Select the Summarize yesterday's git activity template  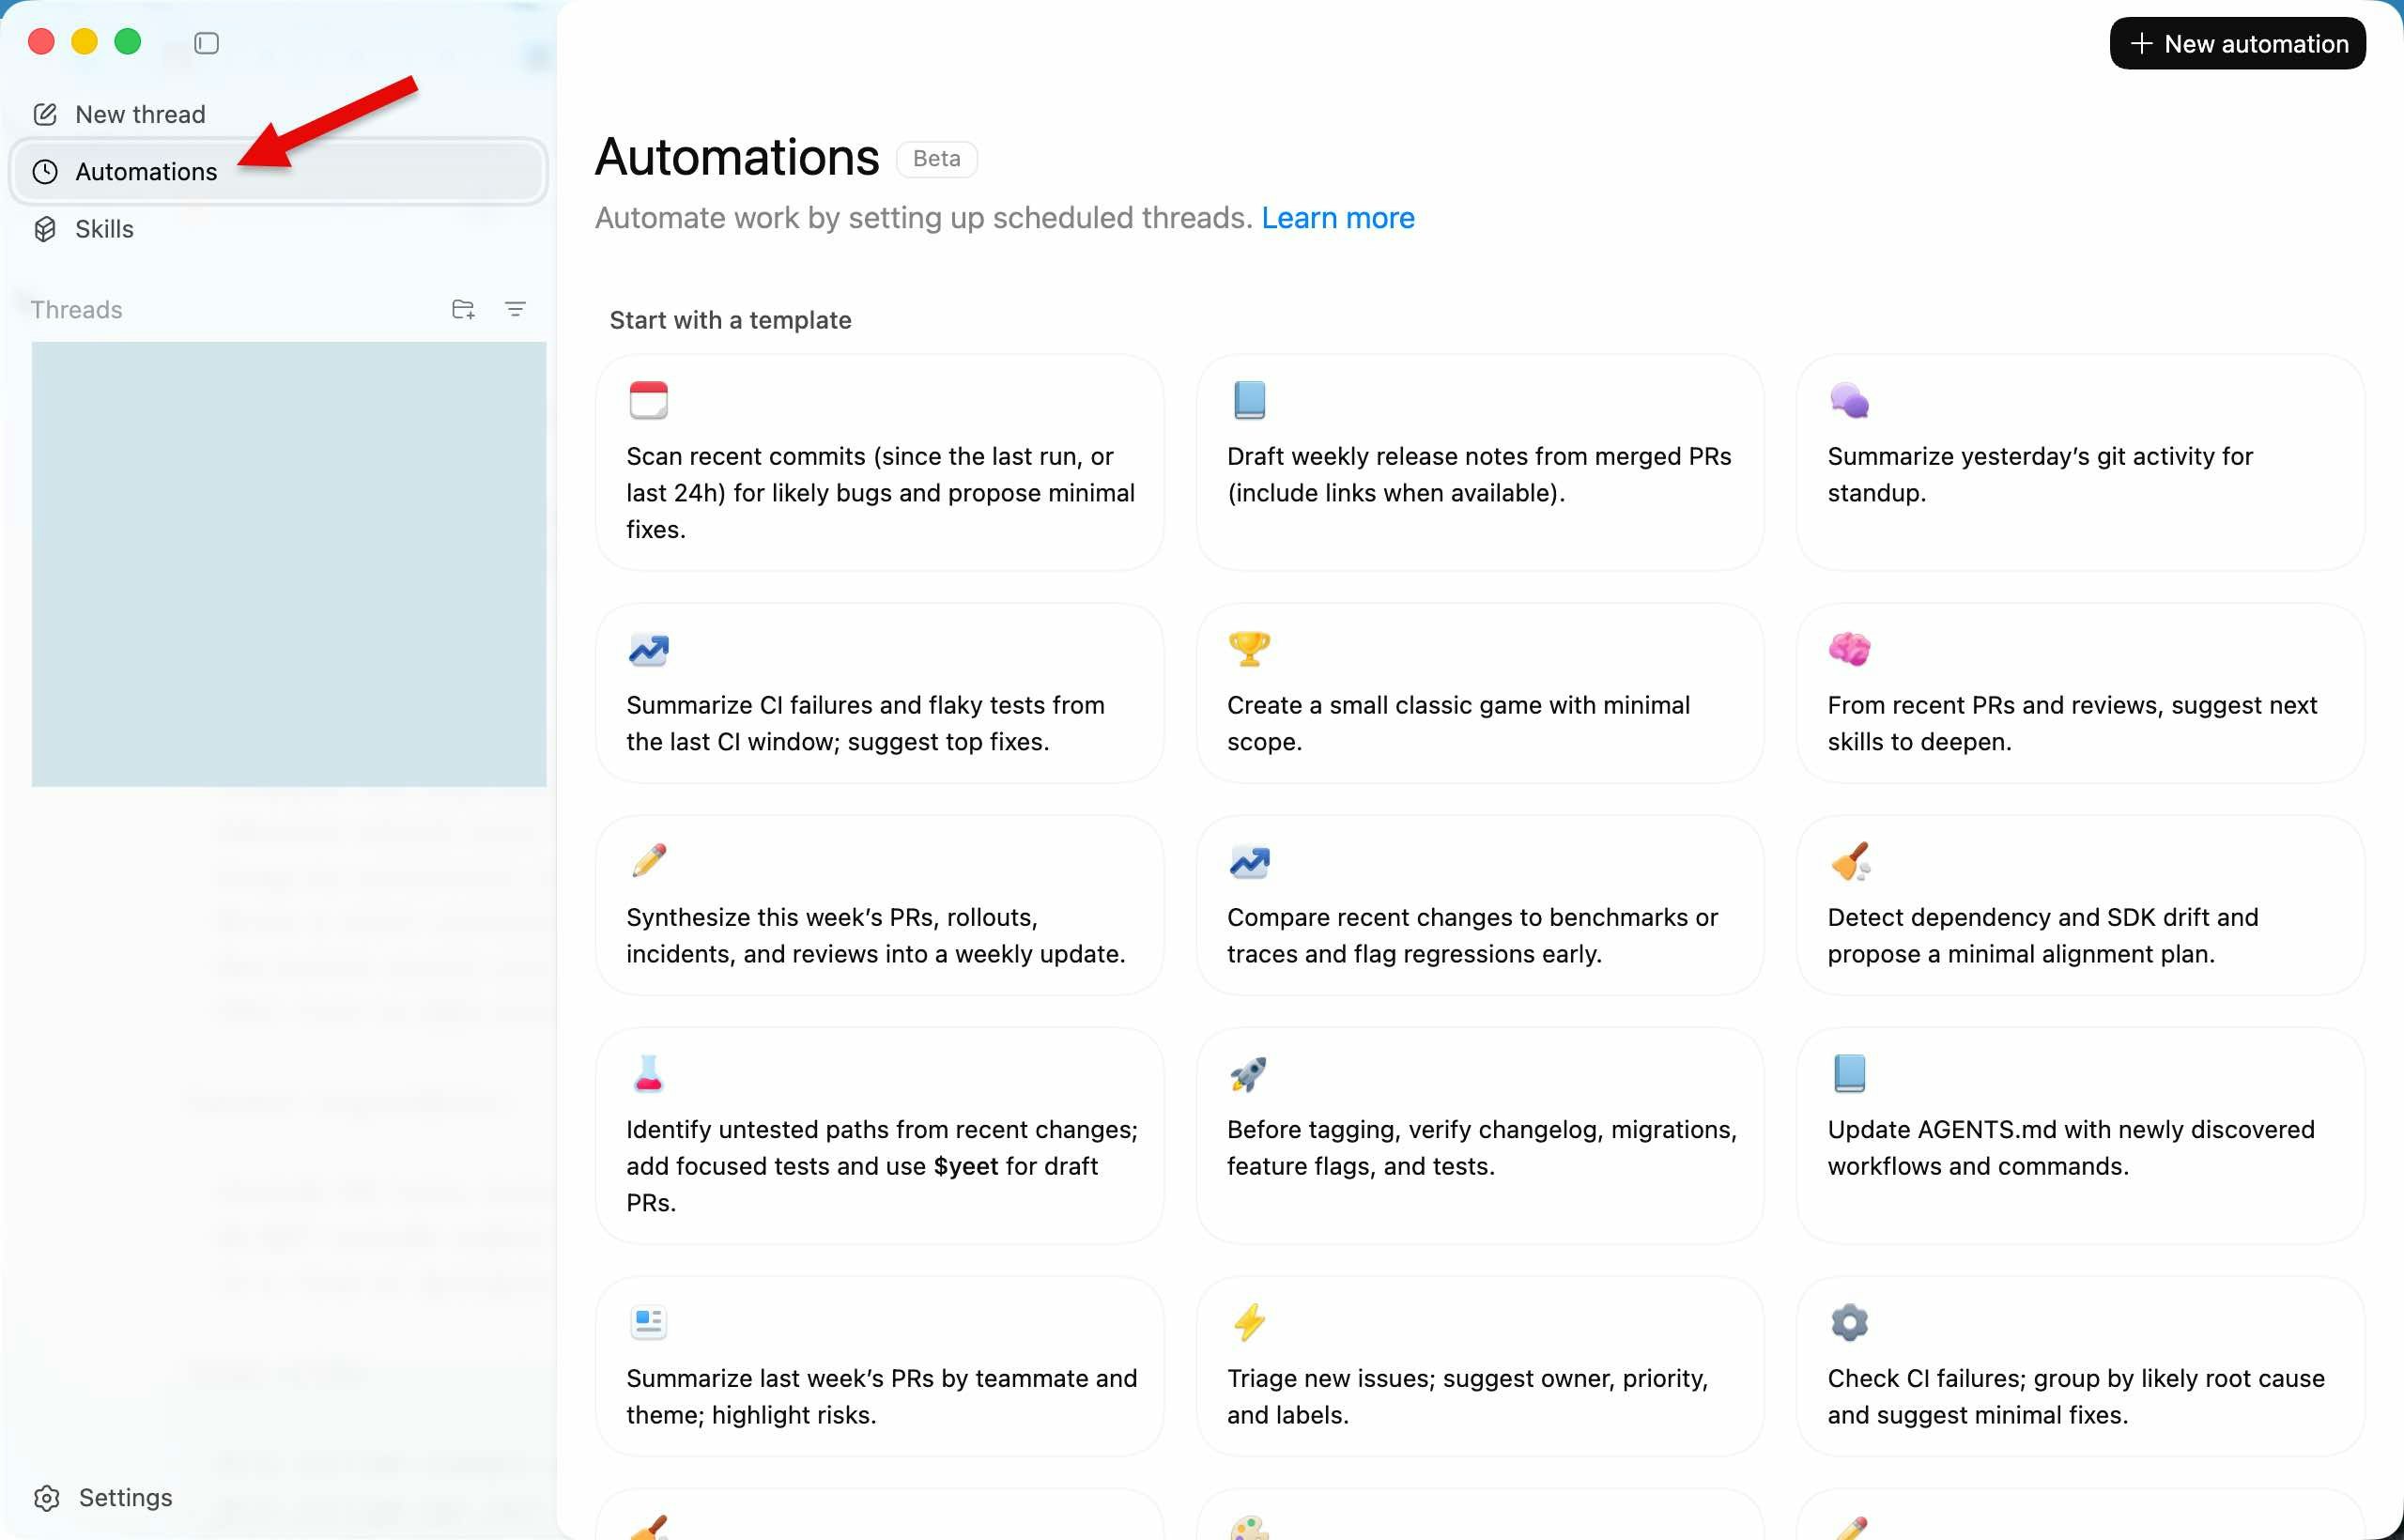tap(2079, 474)
